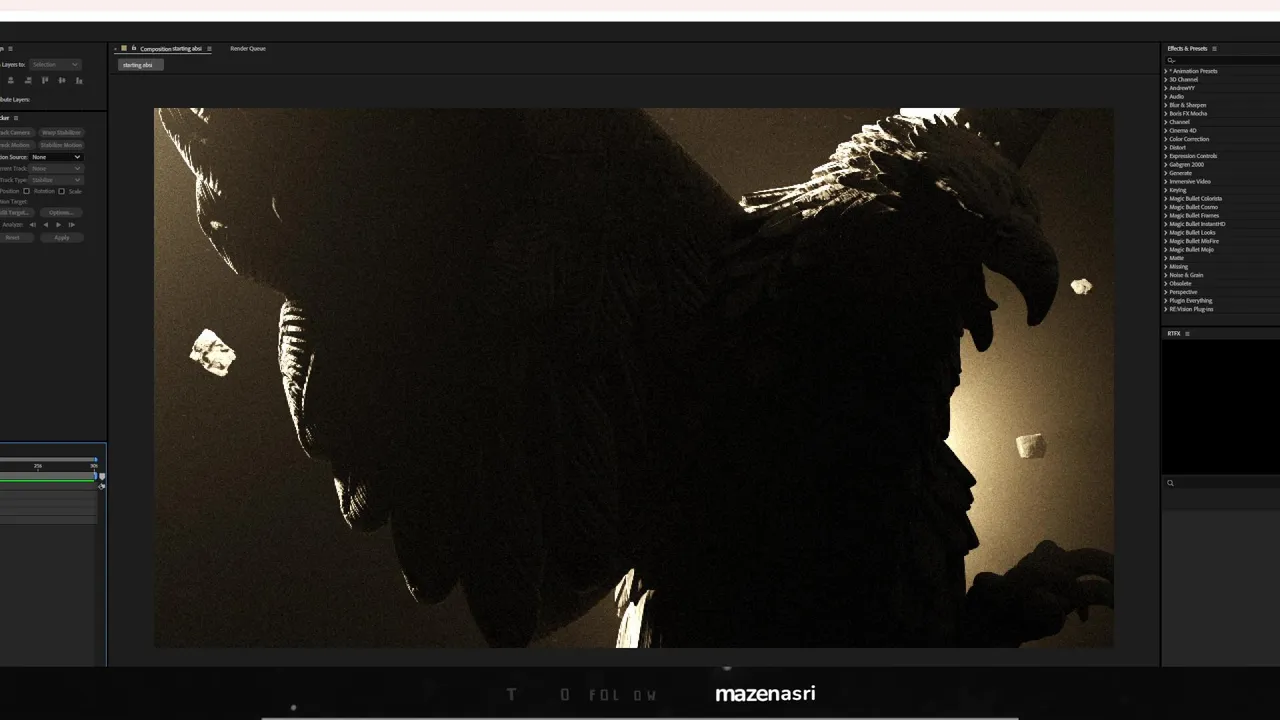Image resolution: width=1280 pixels, height=720 pixels.
Task: Enable the Scale checkbox in Tracker
Action: coord(61,191)
